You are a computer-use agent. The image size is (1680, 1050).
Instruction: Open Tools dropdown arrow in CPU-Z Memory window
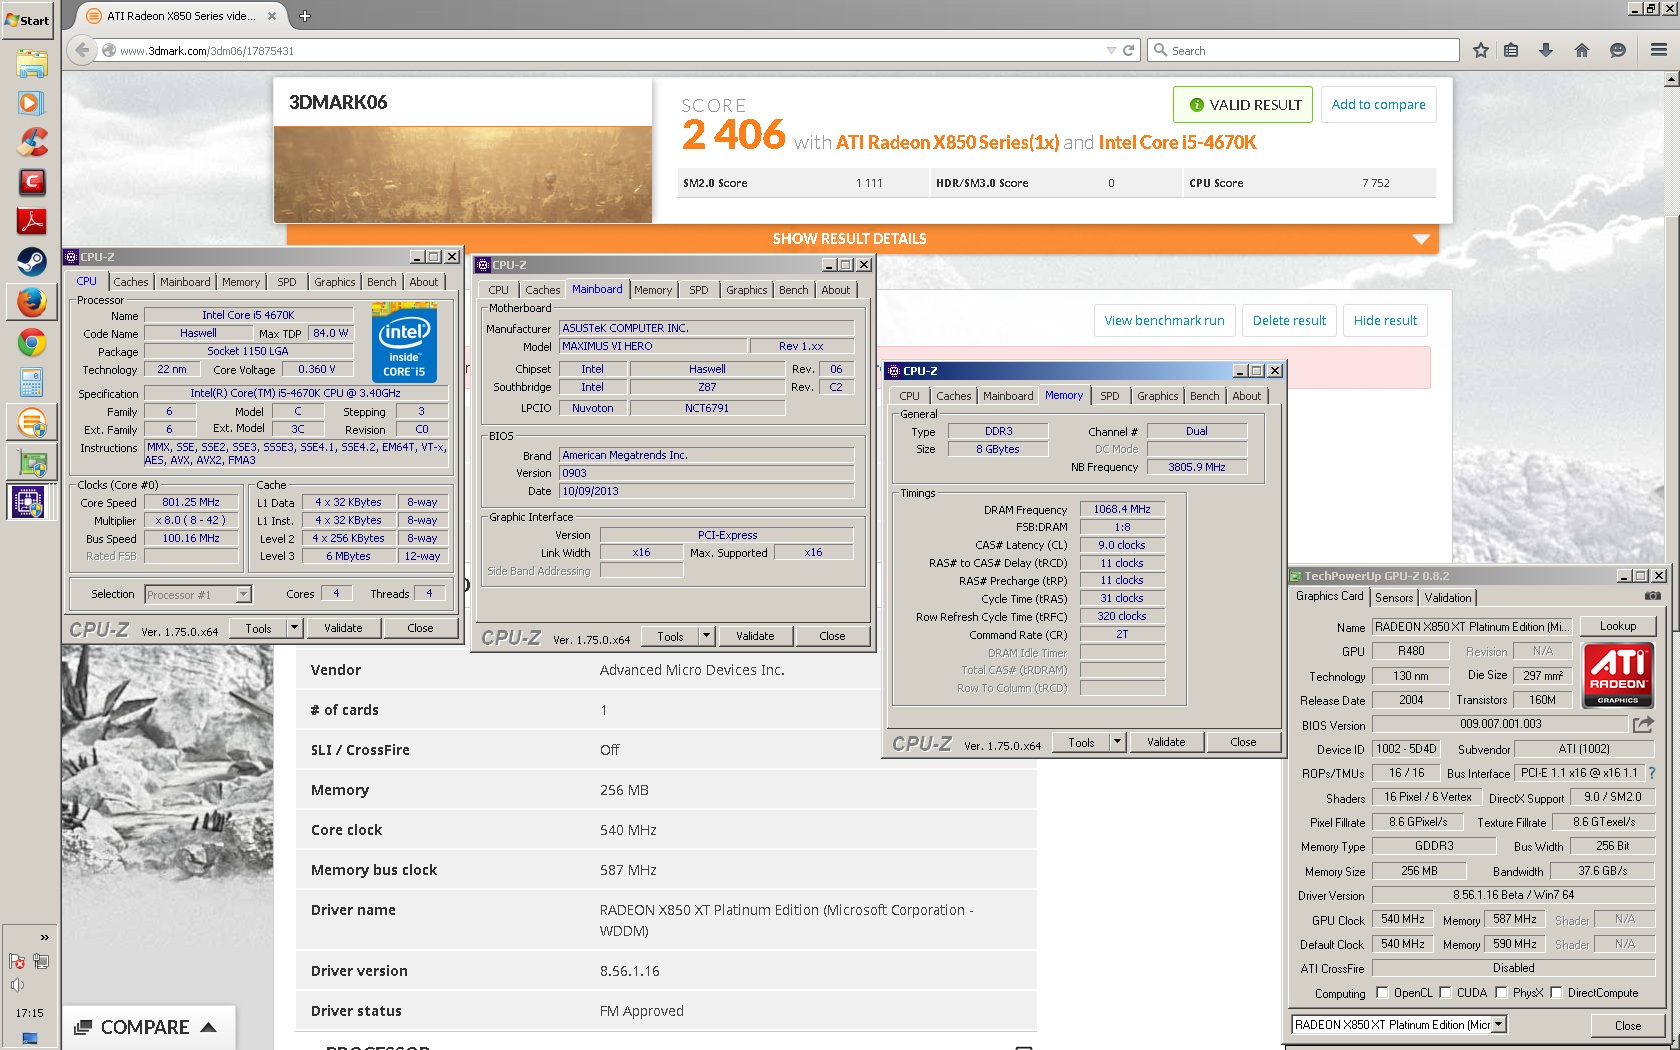[1117, 742]
